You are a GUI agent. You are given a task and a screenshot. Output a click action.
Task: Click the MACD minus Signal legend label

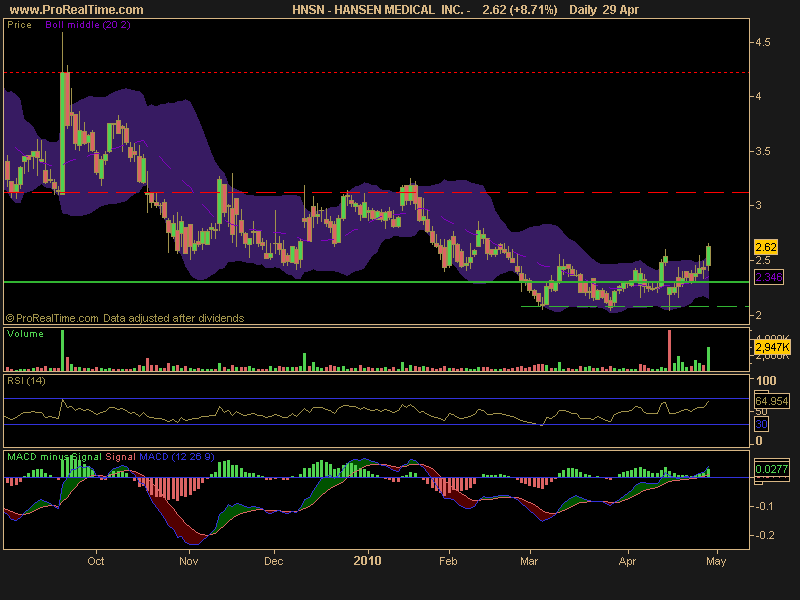(x=55, y=457)
